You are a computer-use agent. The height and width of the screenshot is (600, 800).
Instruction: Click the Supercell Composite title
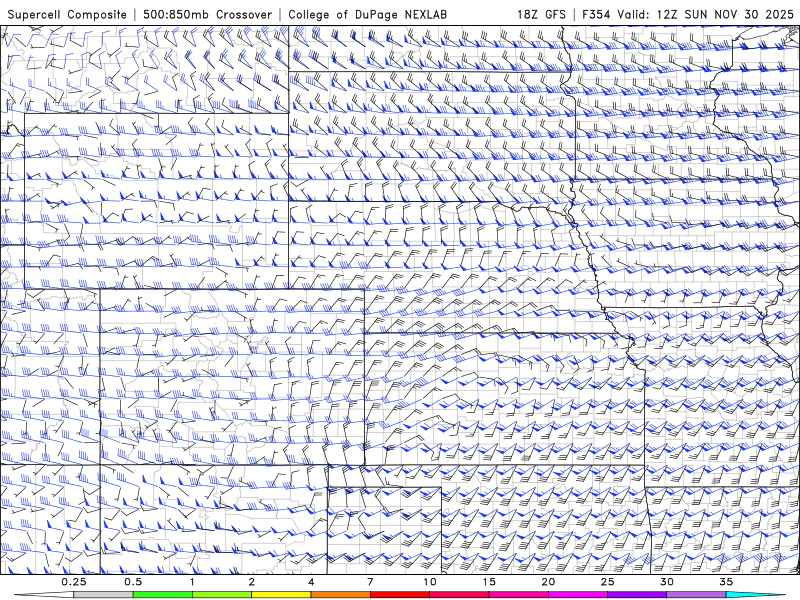coord(67,14)
